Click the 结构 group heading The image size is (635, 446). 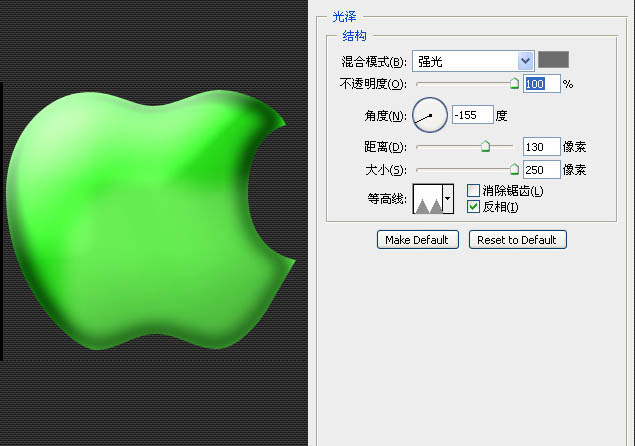tap(354, 36)
